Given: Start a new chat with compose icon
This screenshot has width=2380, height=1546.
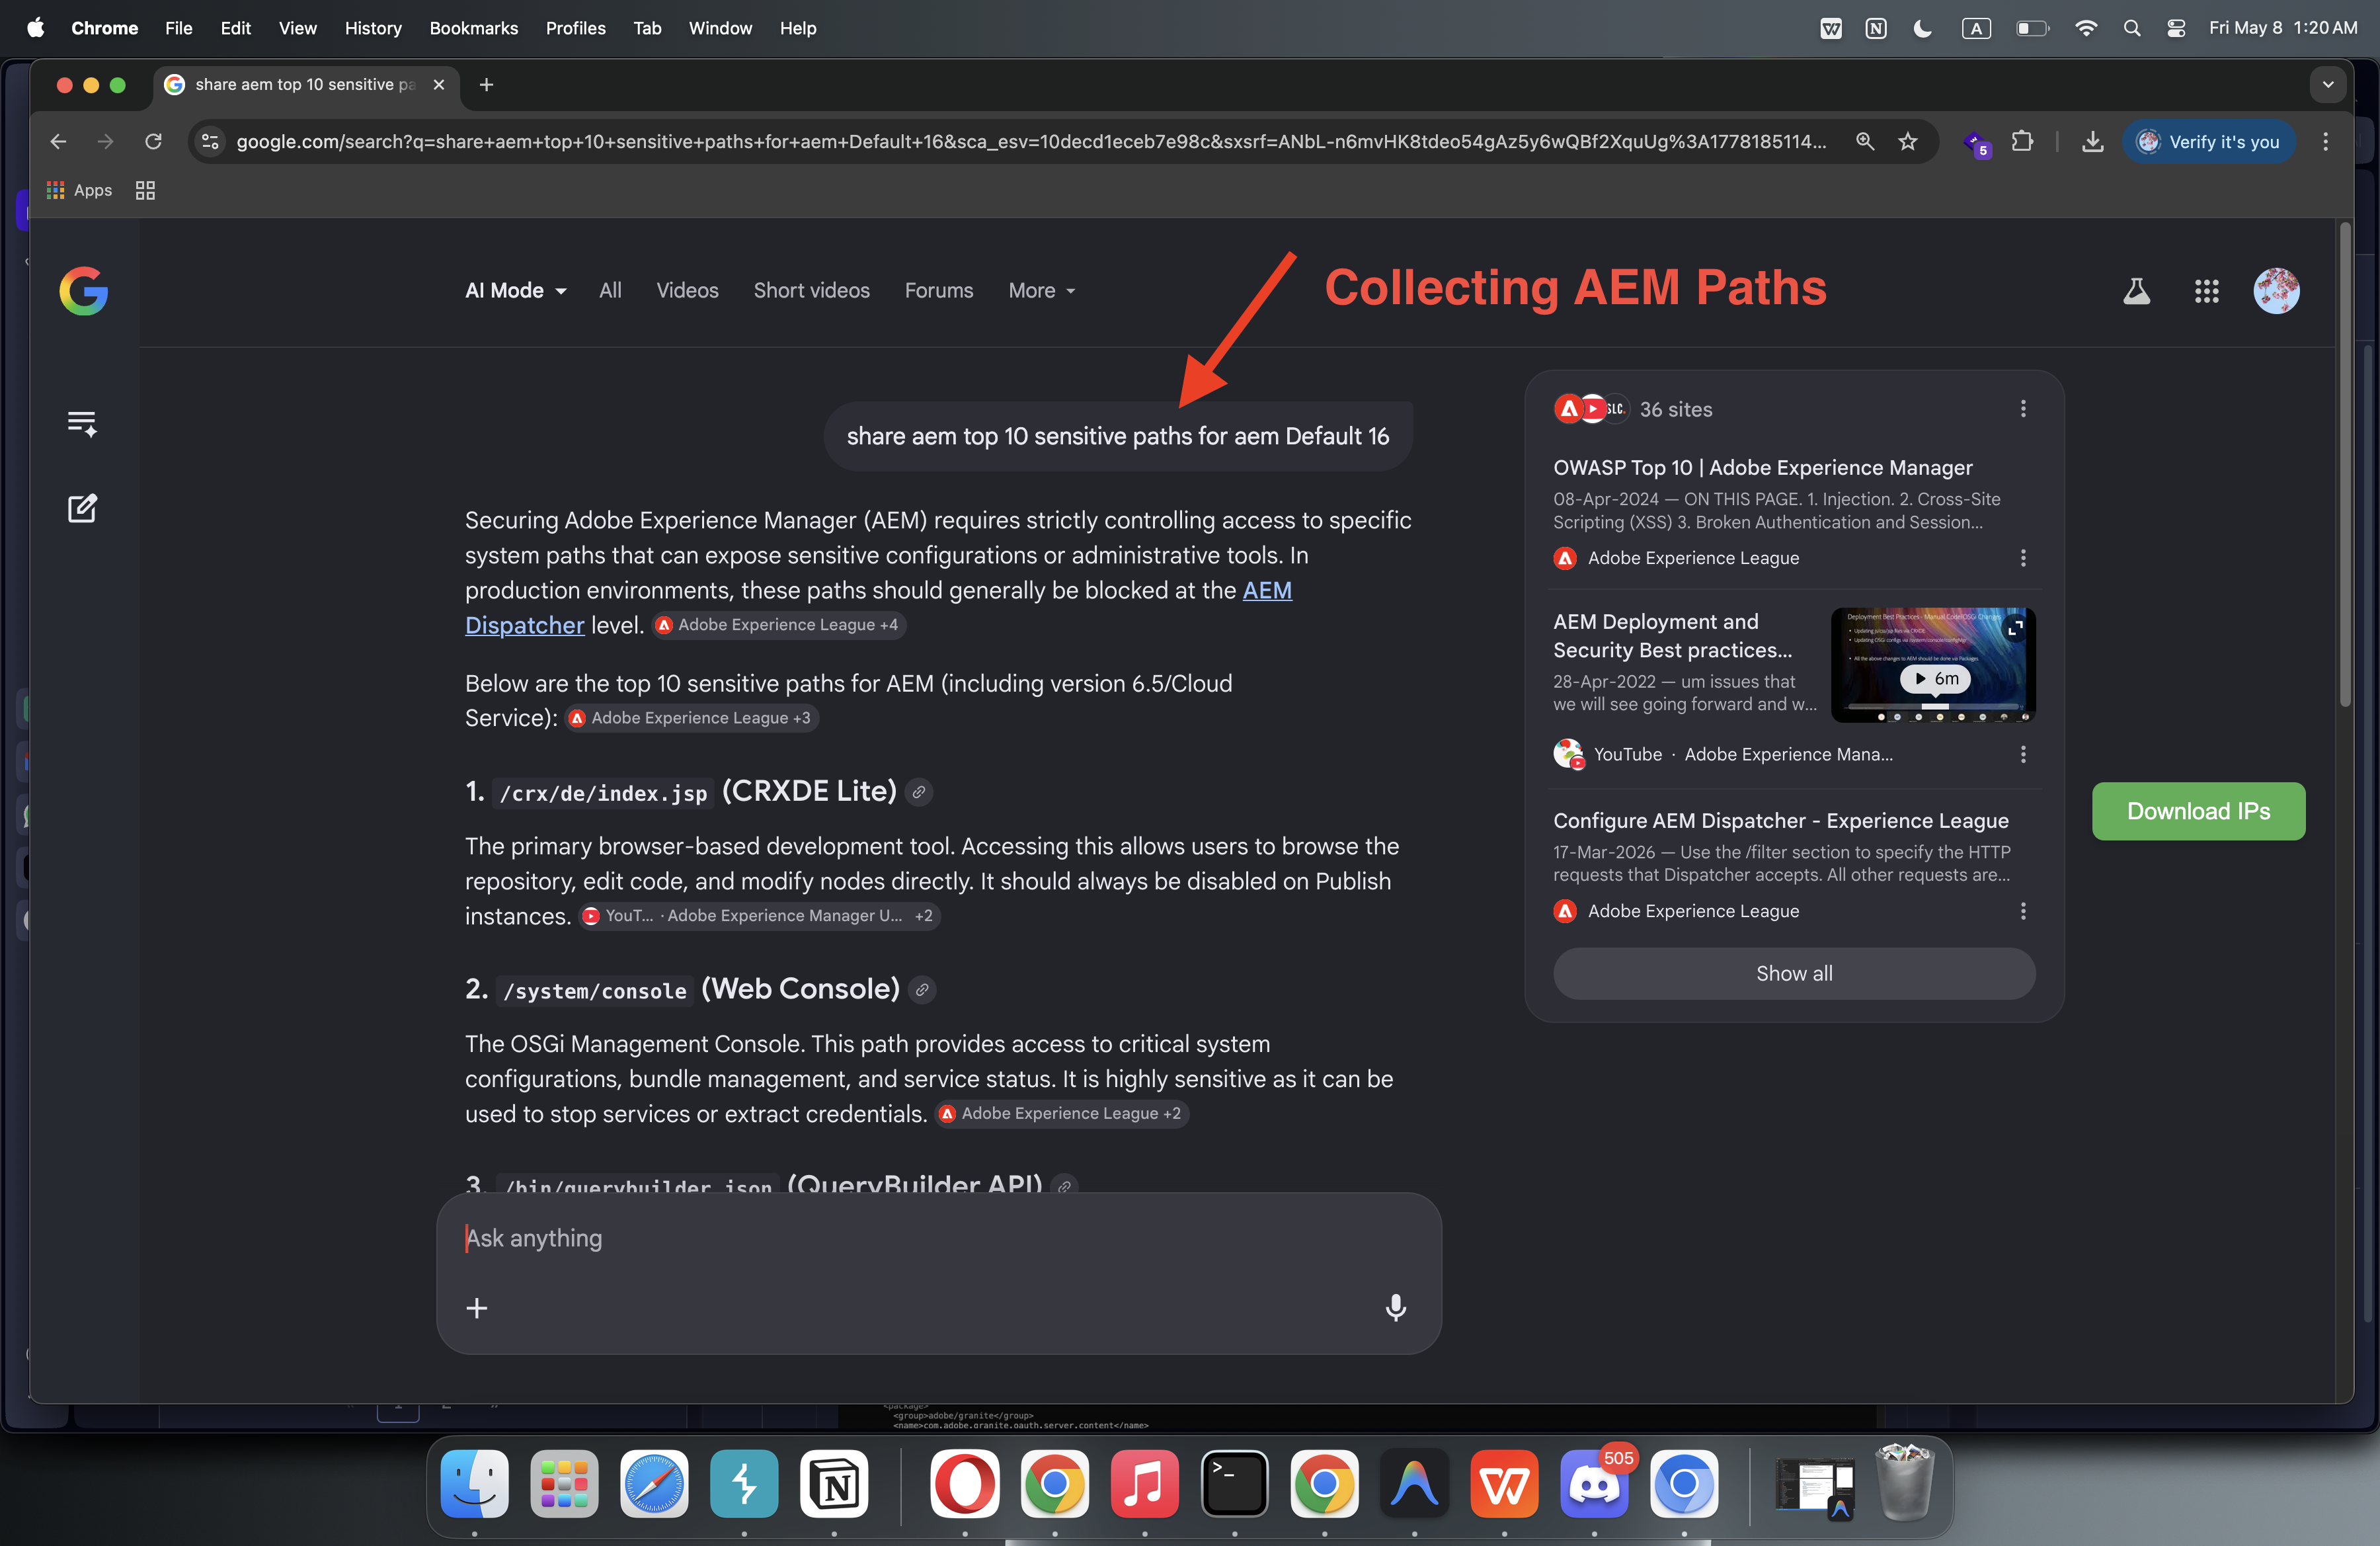Looking at the screenshot, I should pyautogui.click(x=82, y=508).
